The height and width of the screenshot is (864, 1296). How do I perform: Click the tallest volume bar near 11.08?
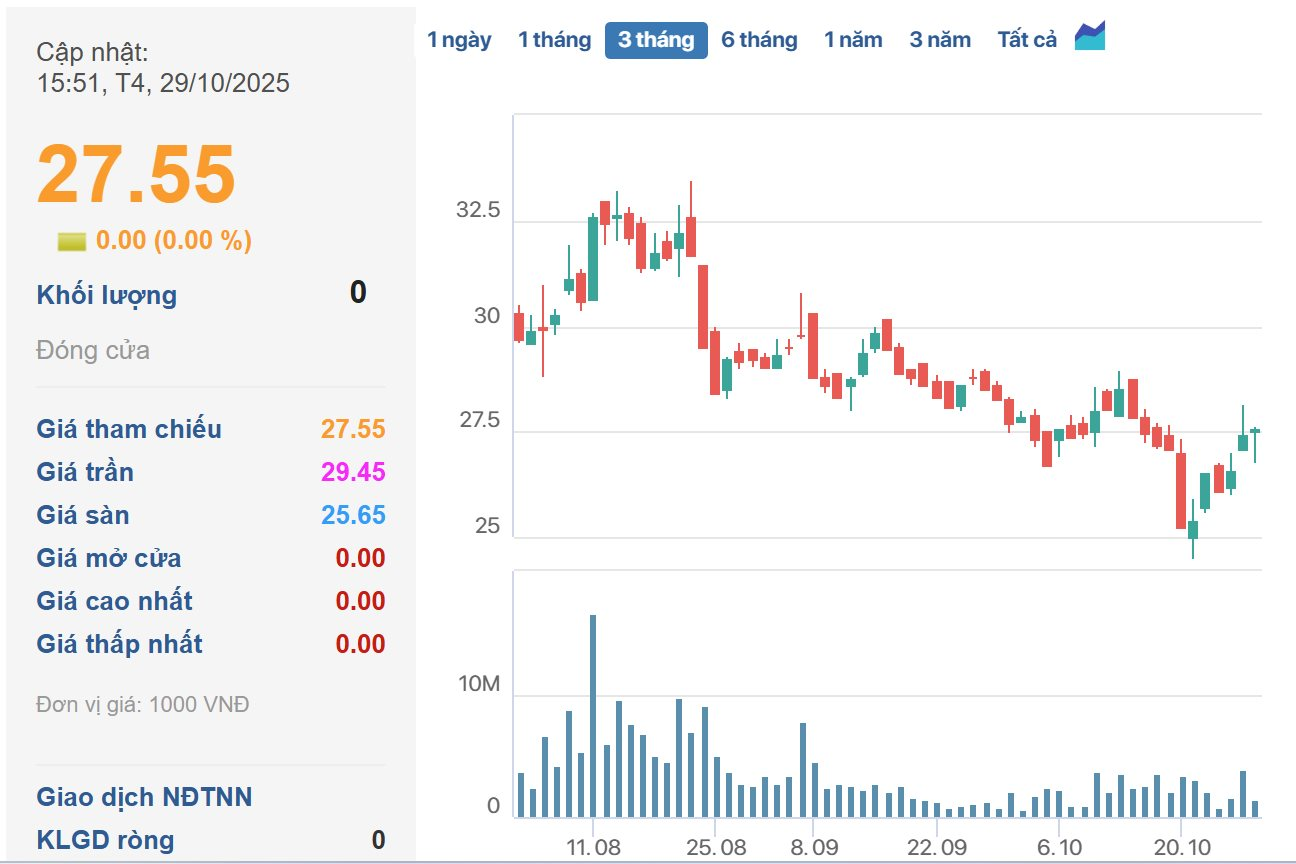pyautogui.click(x=593, y=715)
